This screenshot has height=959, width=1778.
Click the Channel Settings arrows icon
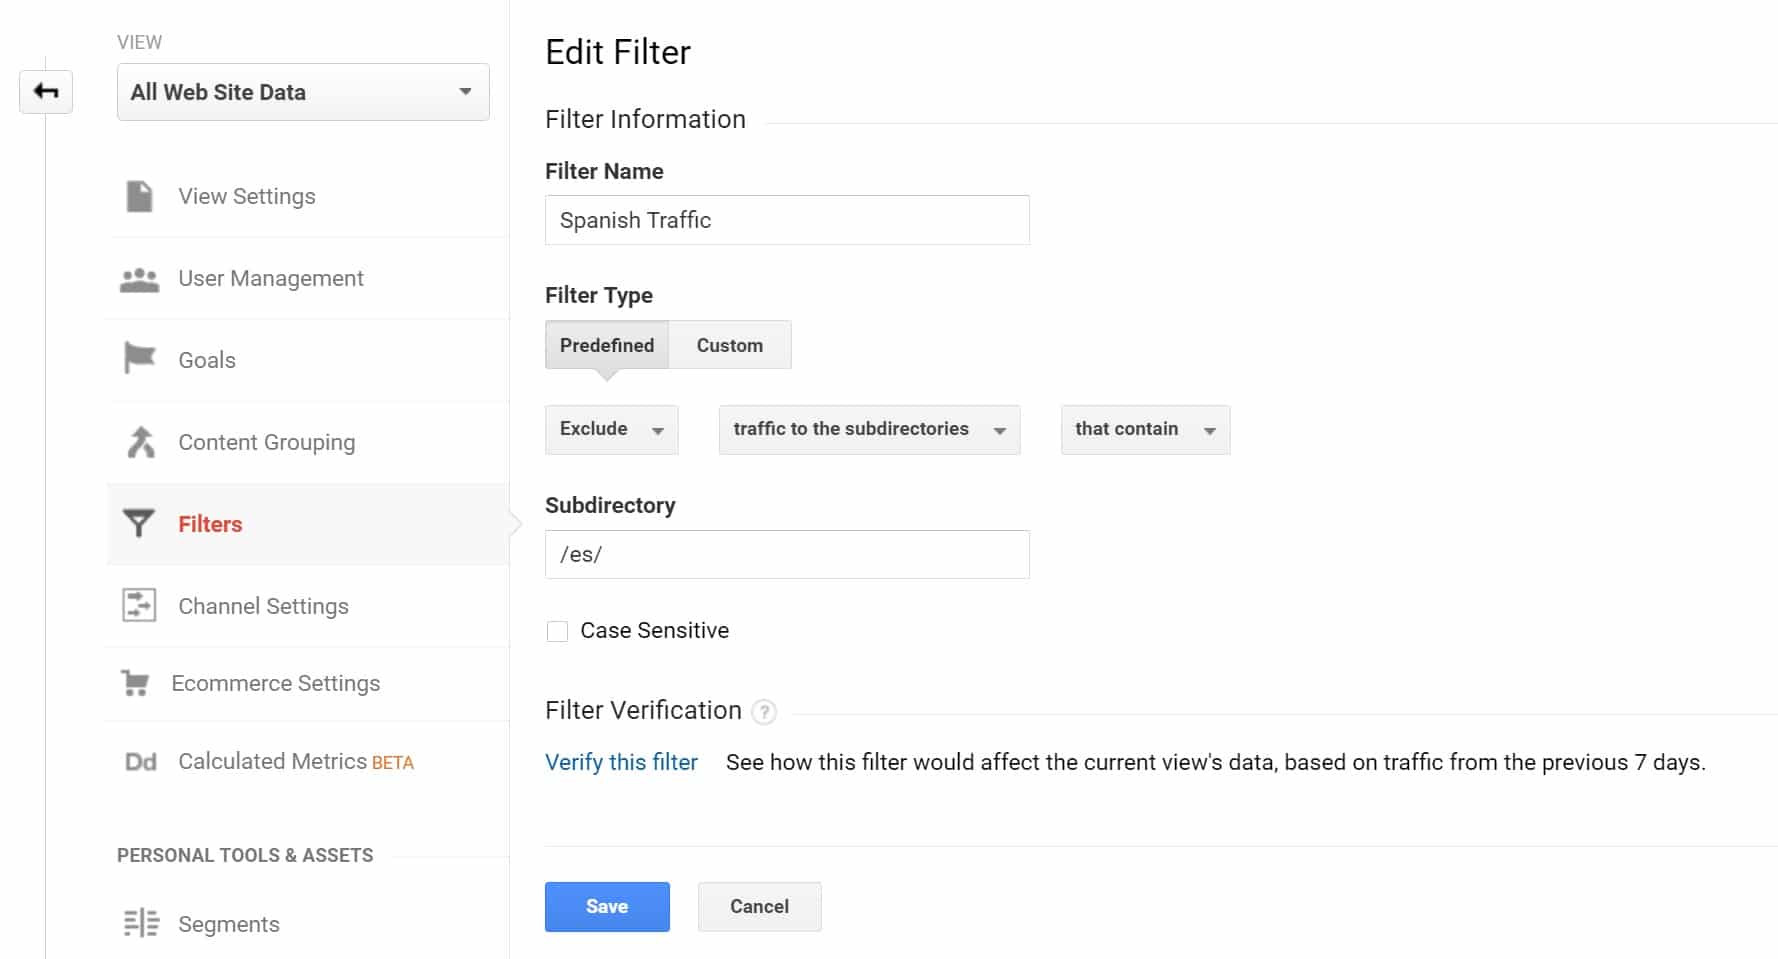(139, 605)
